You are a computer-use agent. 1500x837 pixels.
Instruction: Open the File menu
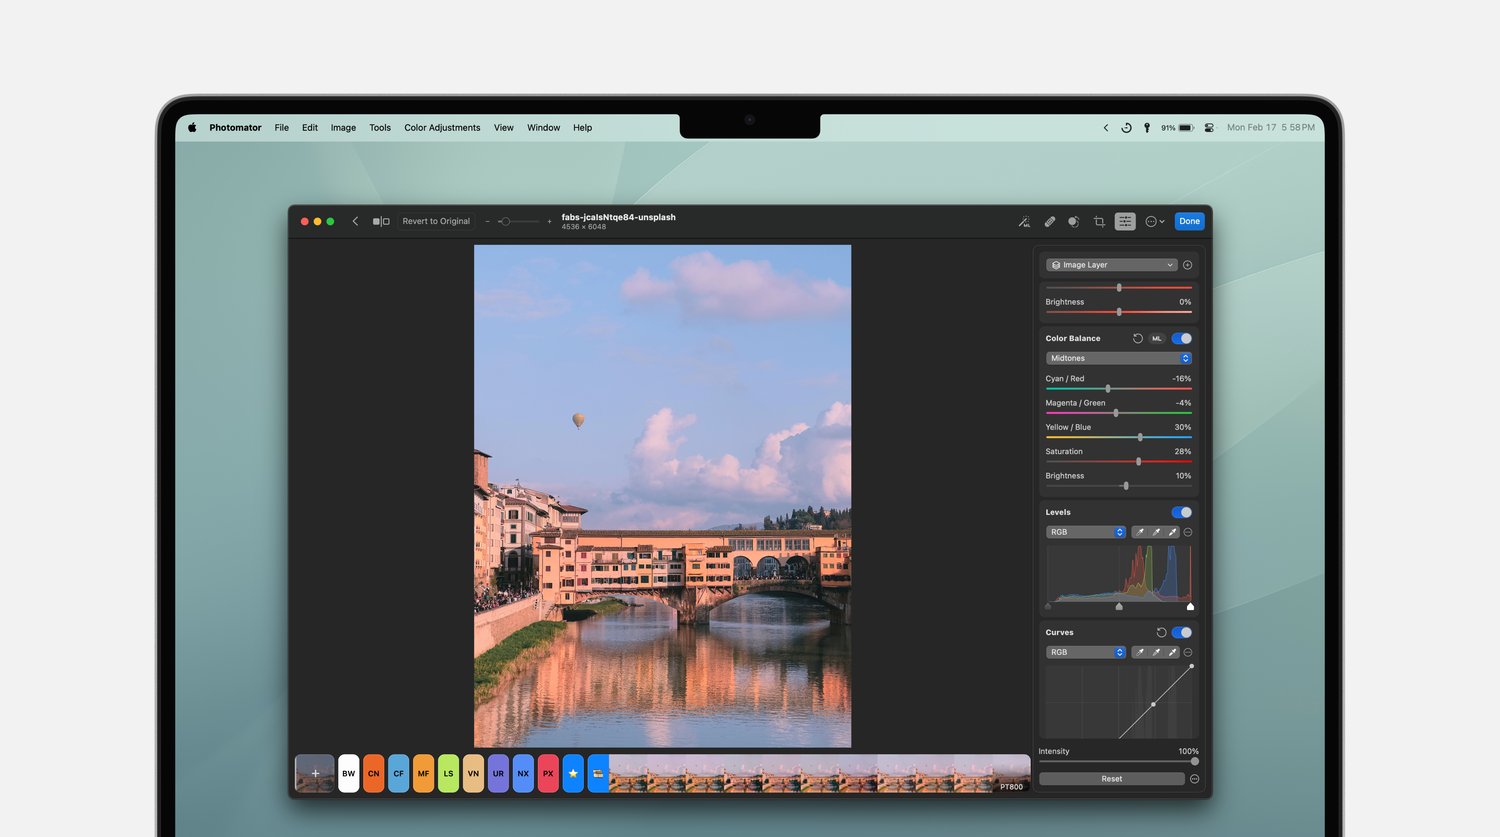(282, 128)
